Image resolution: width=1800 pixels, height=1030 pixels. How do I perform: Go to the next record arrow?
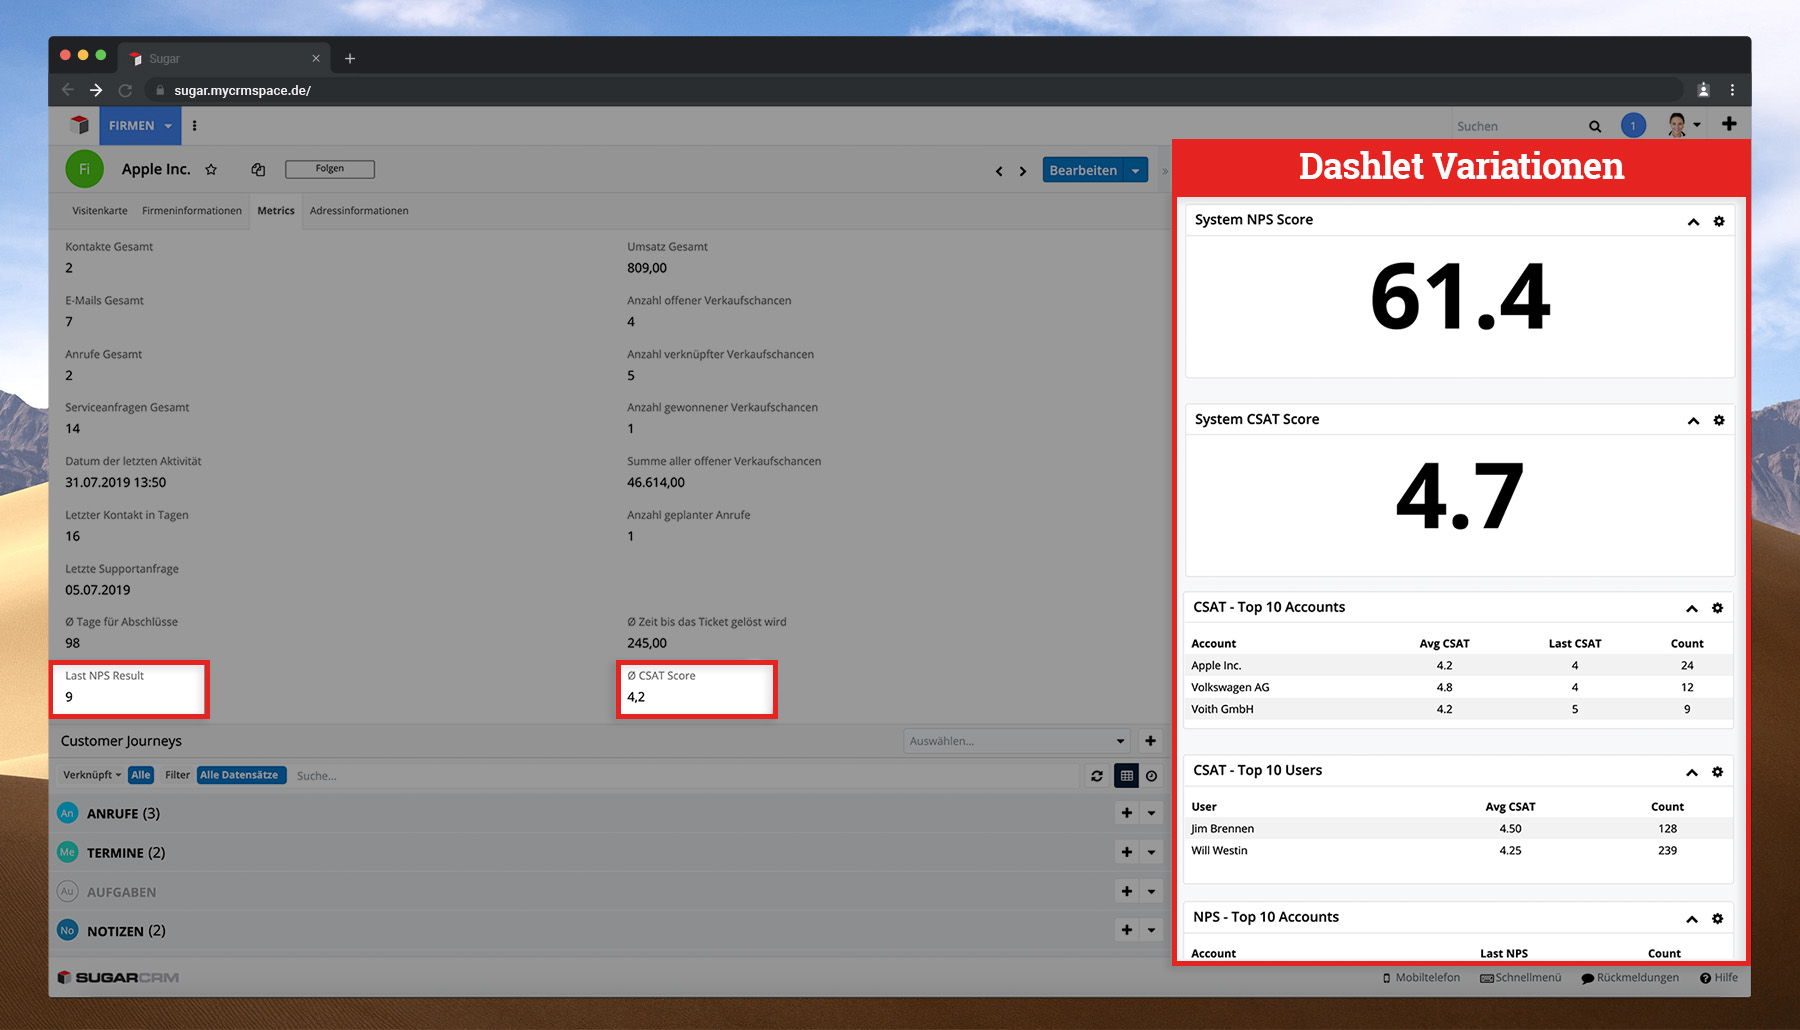click(x=1023, y=172)
